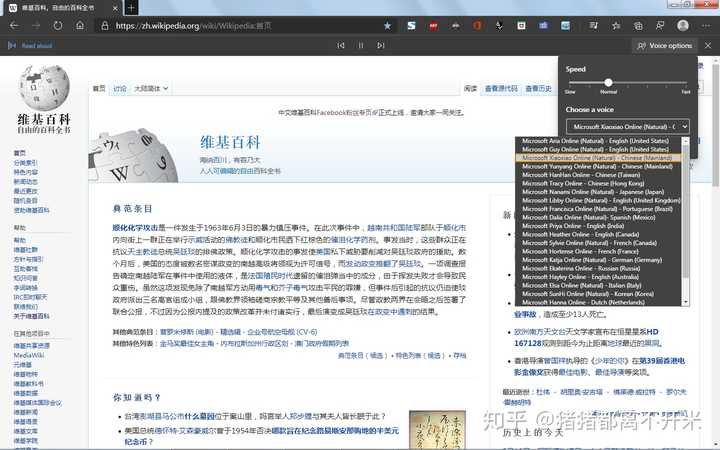The height and width of the screenshot is (450, 720).
Task: Open 随机条目 in the sidebar
Action: pos(25,201)
